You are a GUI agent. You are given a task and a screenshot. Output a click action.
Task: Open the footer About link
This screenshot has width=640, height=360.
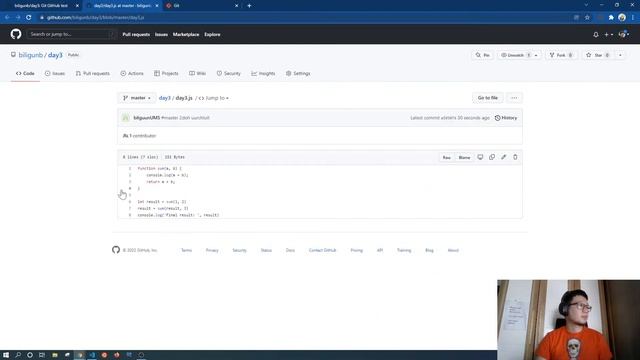click(453, 250)
